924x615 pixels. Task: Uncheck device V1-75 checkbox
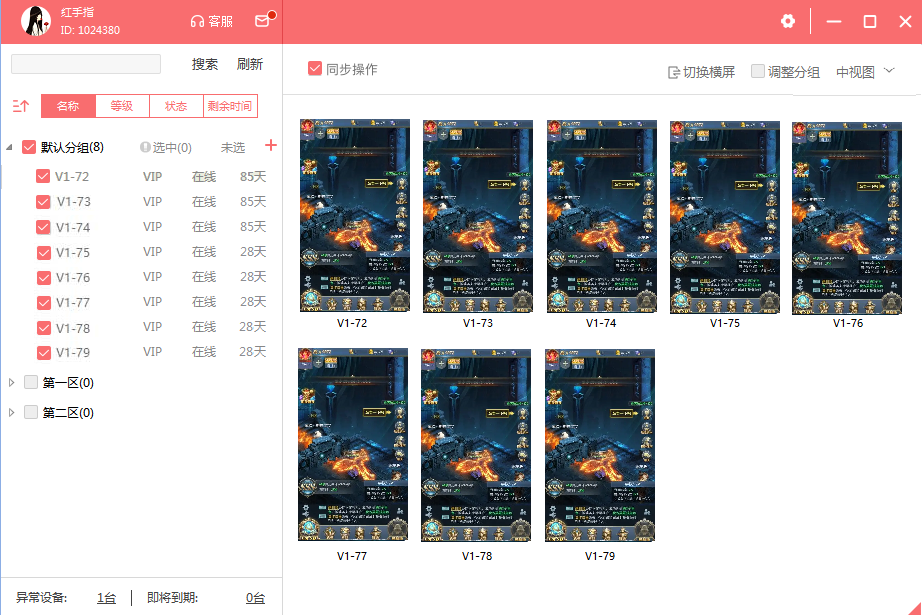click(x=44, y=253)
